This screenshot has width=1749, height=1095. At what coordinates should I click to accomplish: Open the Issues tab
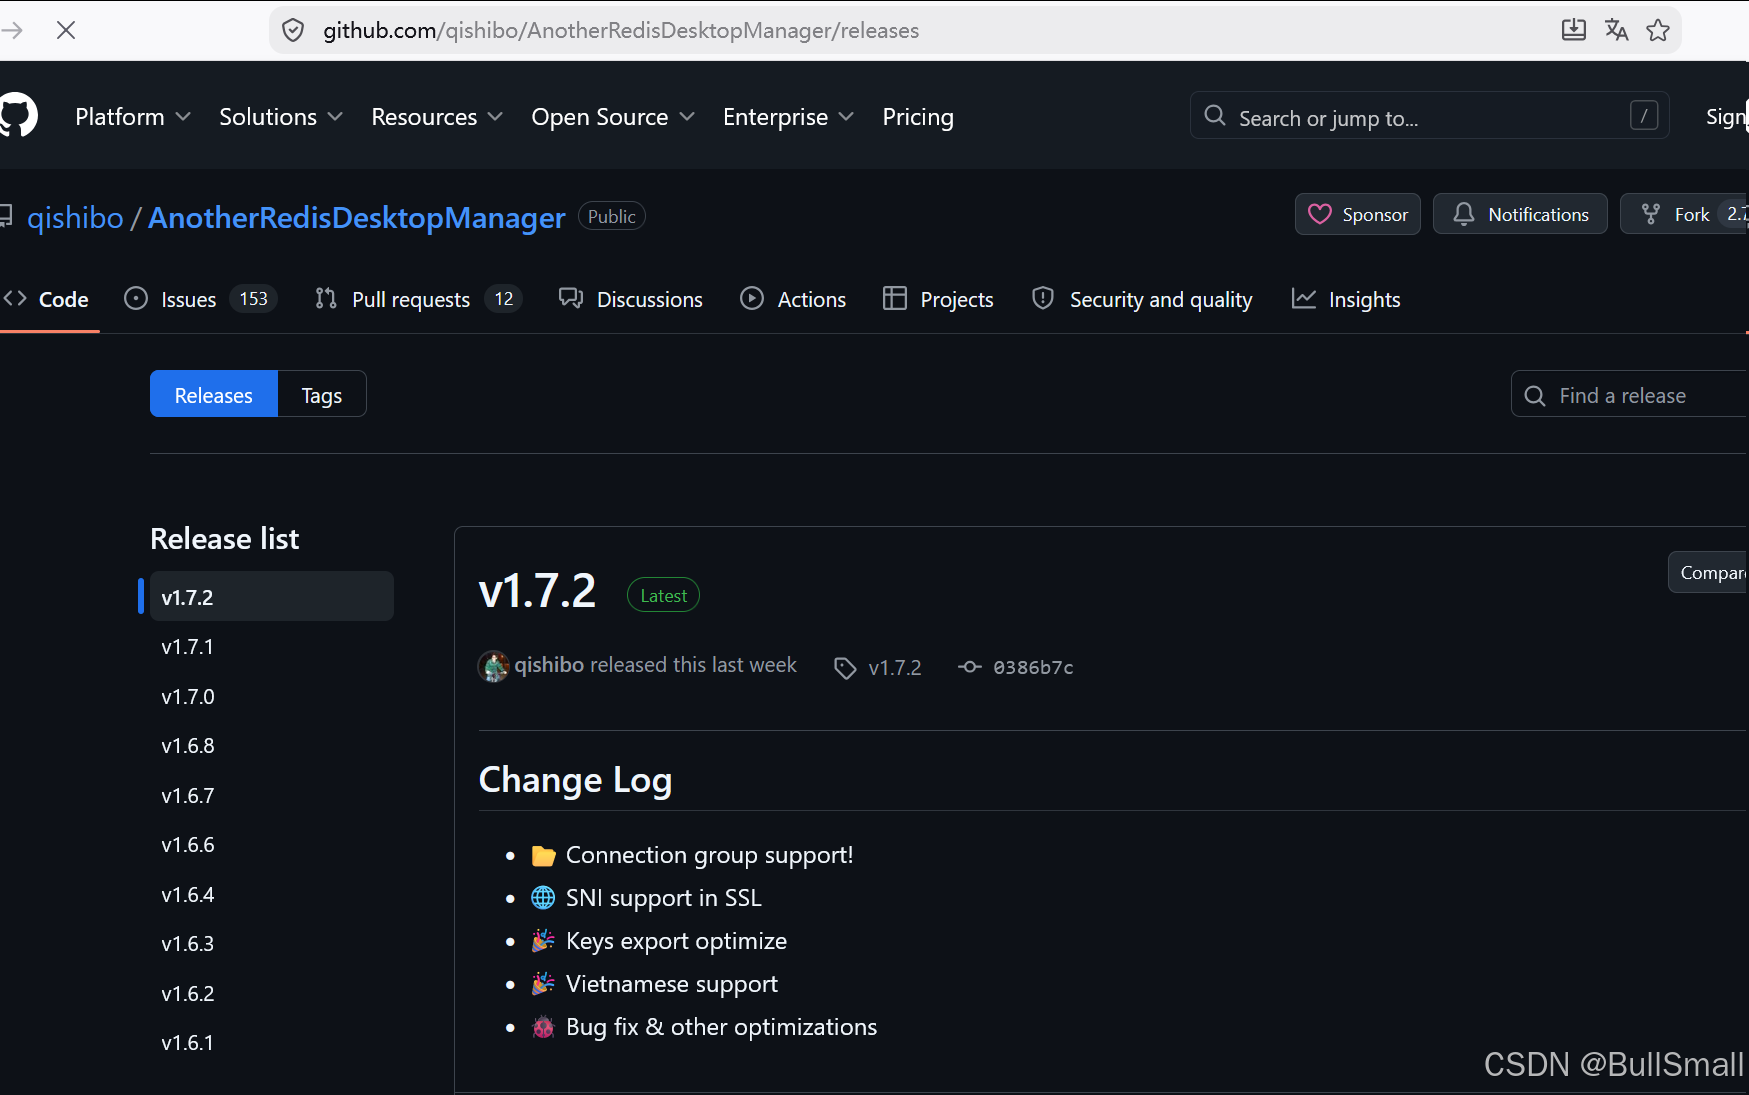click(x=200, y=299)
